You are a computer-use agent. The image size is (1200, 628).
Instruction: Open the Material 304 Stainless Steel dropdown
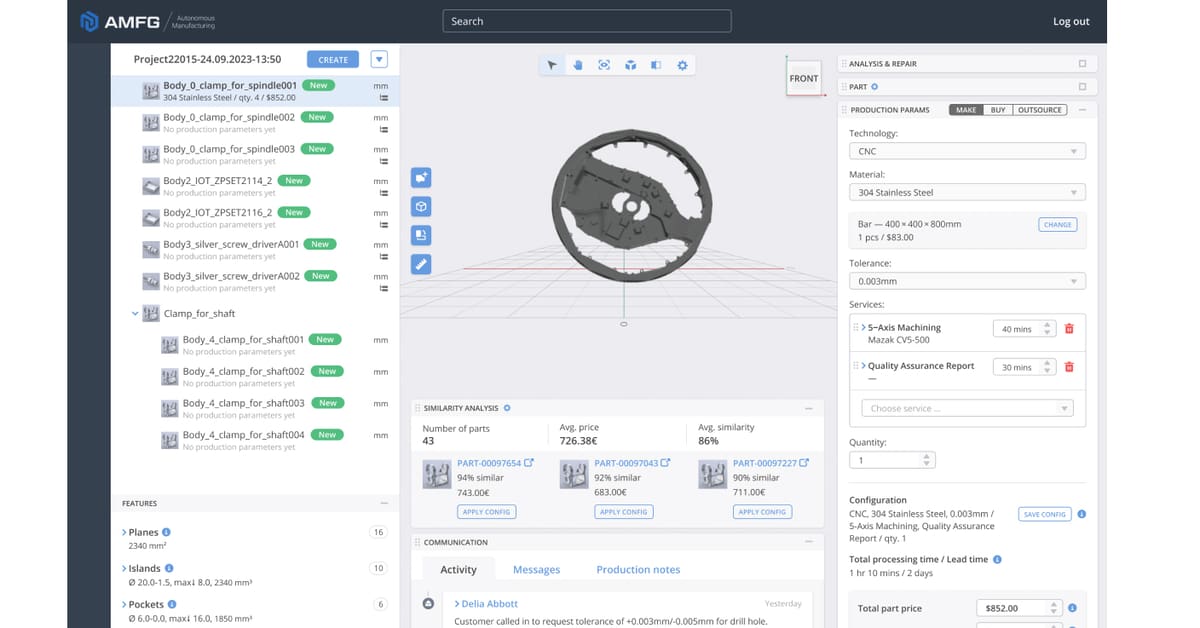click(967, 192)
